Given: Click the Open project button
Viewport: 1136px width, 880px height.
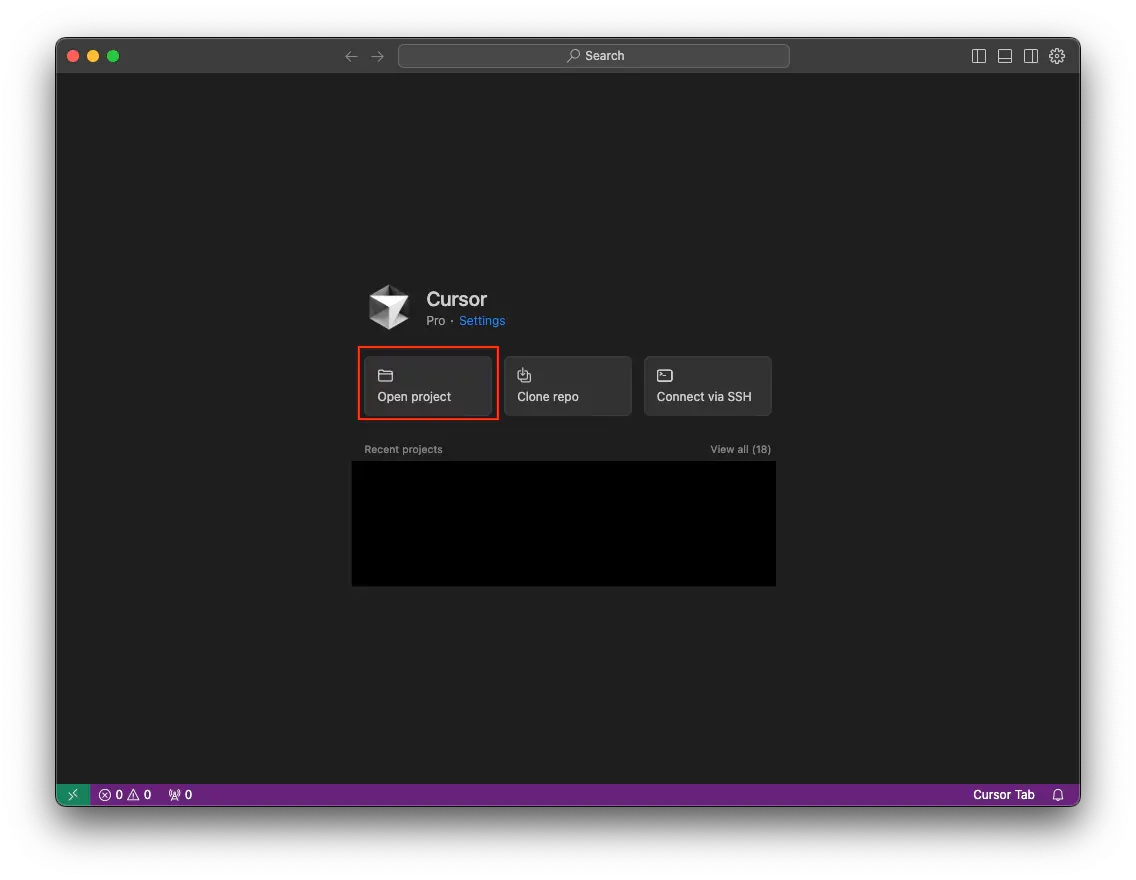Looking at the screenshot, I should tap(427, 385).
